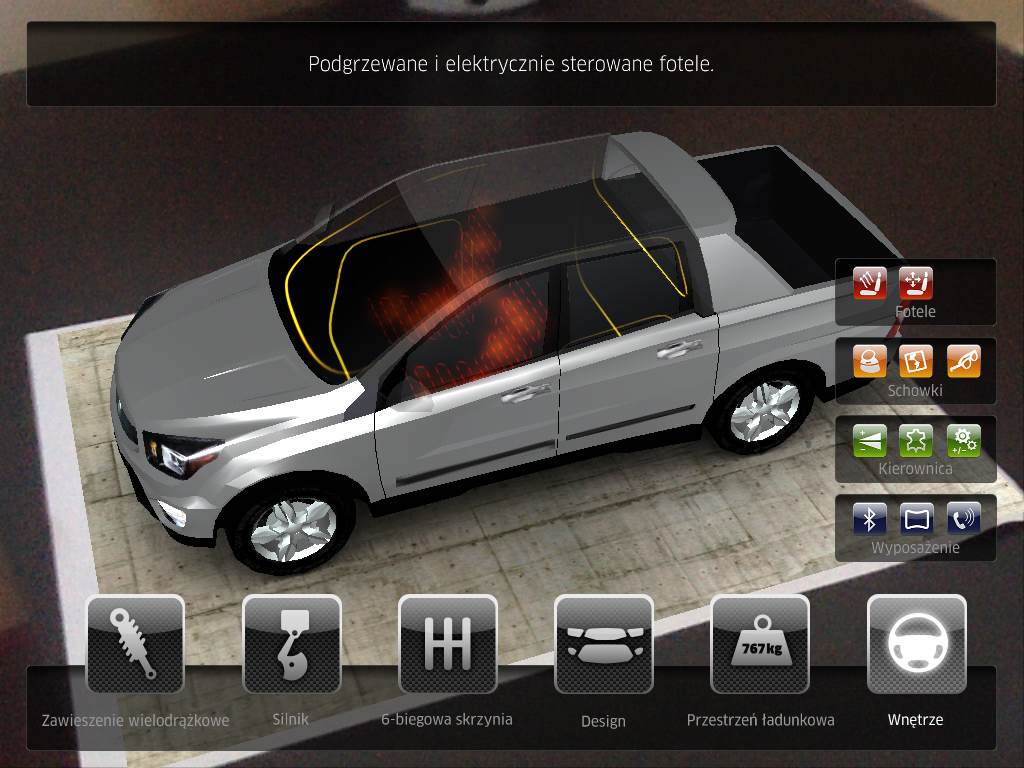The height and width of the screenshot is (768, 1024).
Task: Select the green gear settings steering icon
Action: coord(963,440)
